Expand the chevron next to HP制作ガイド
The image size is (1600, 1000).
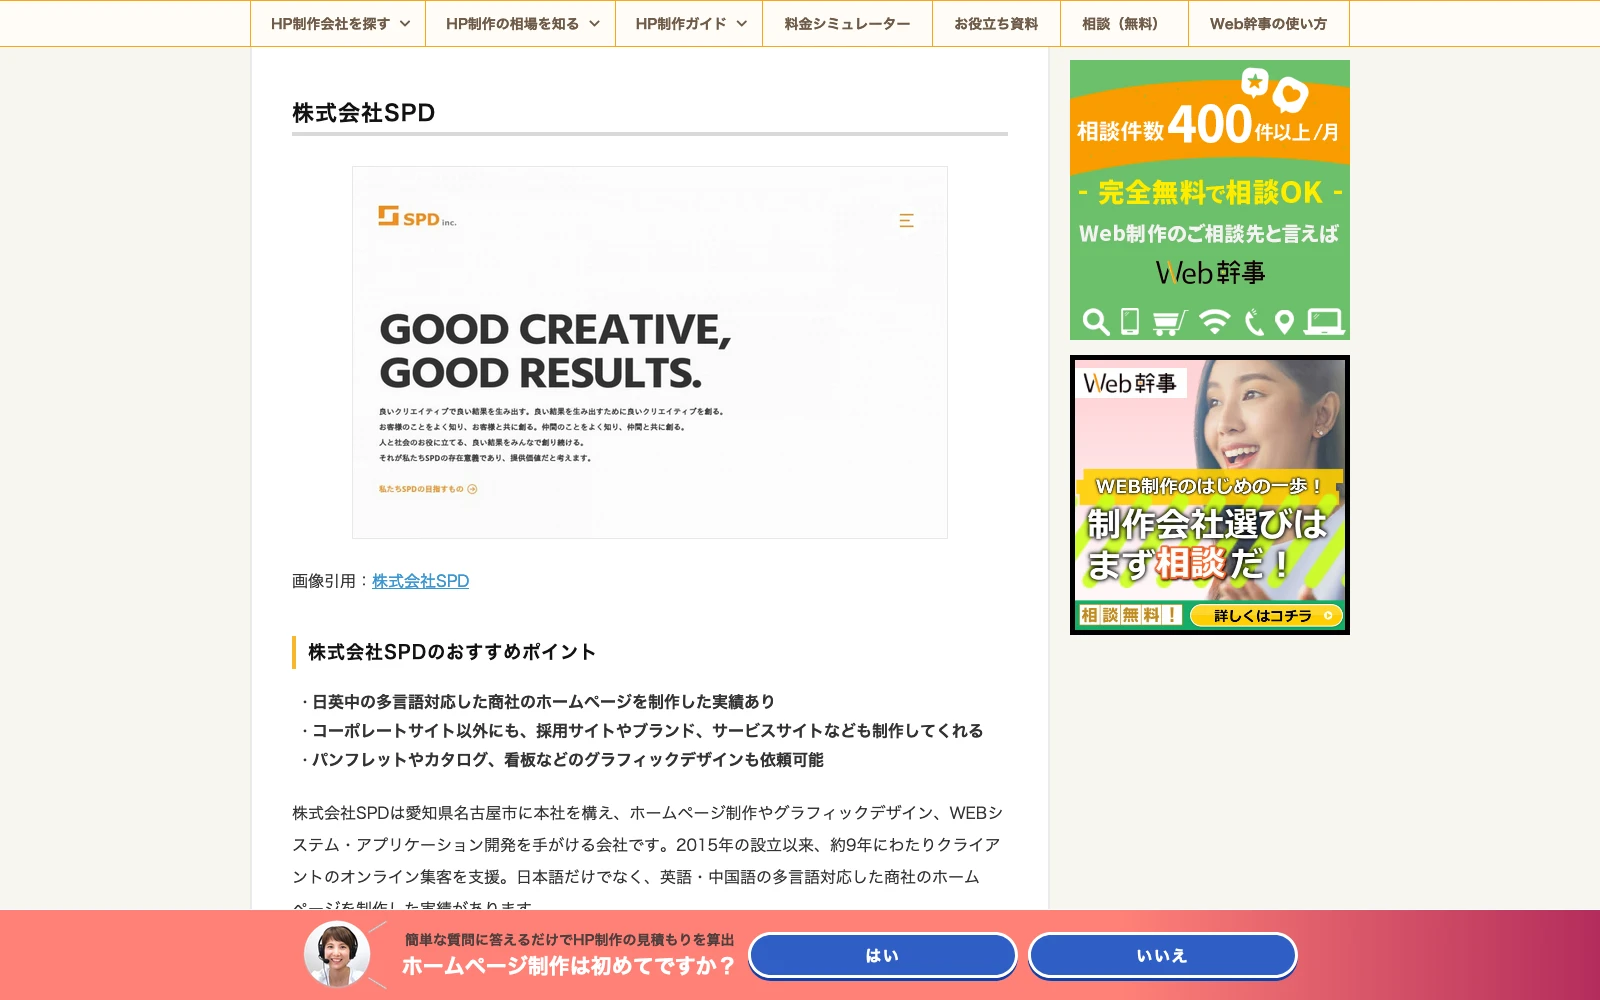tap(742, 24)
